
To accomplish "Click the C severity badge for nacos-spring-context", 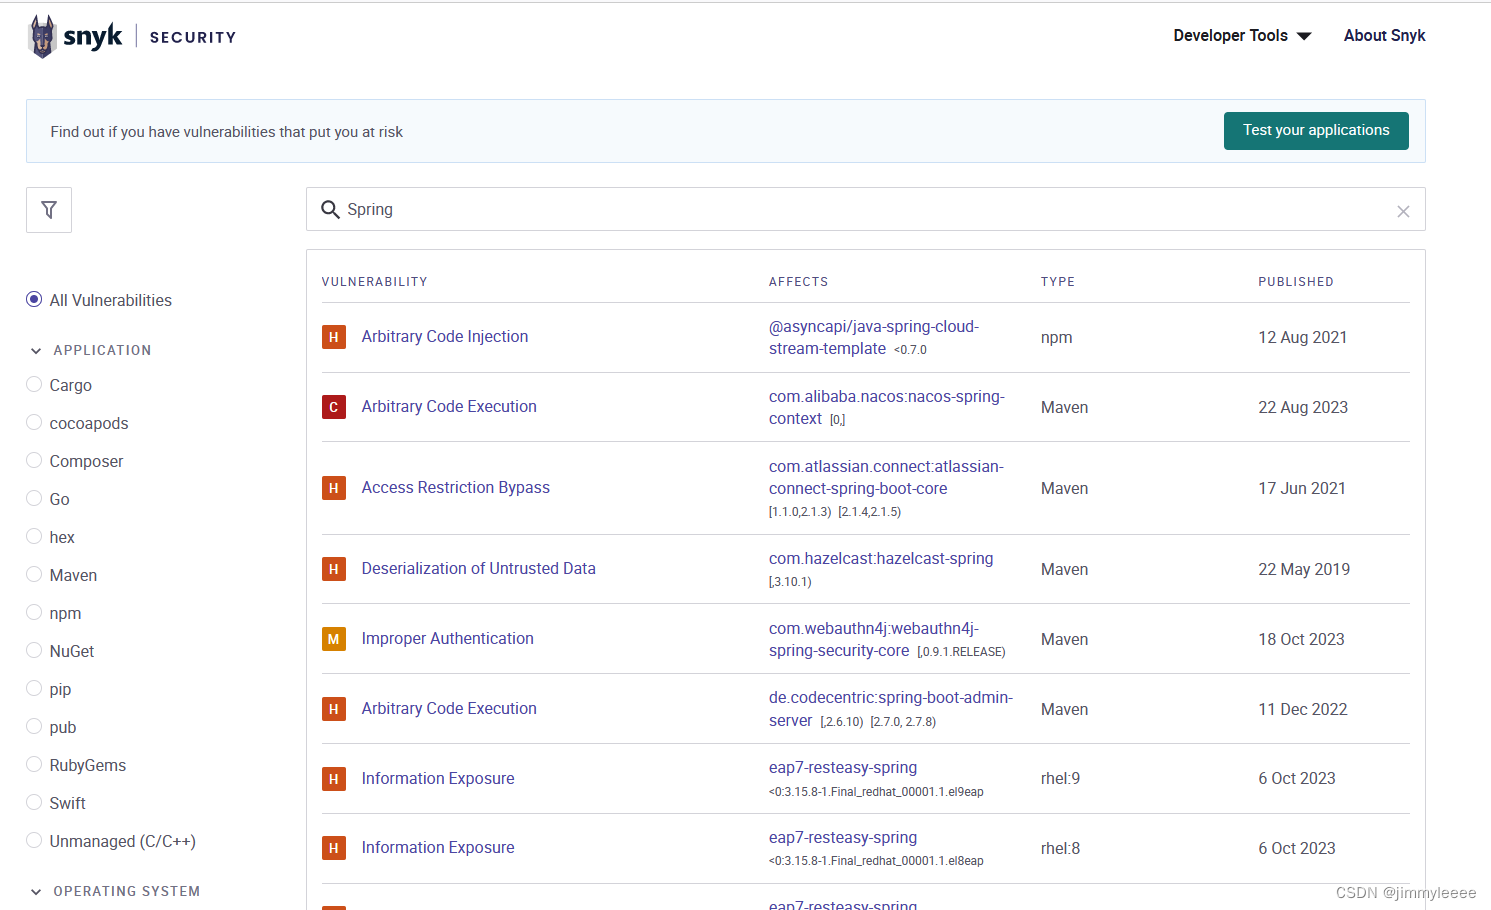I will (x=334, y=407).
